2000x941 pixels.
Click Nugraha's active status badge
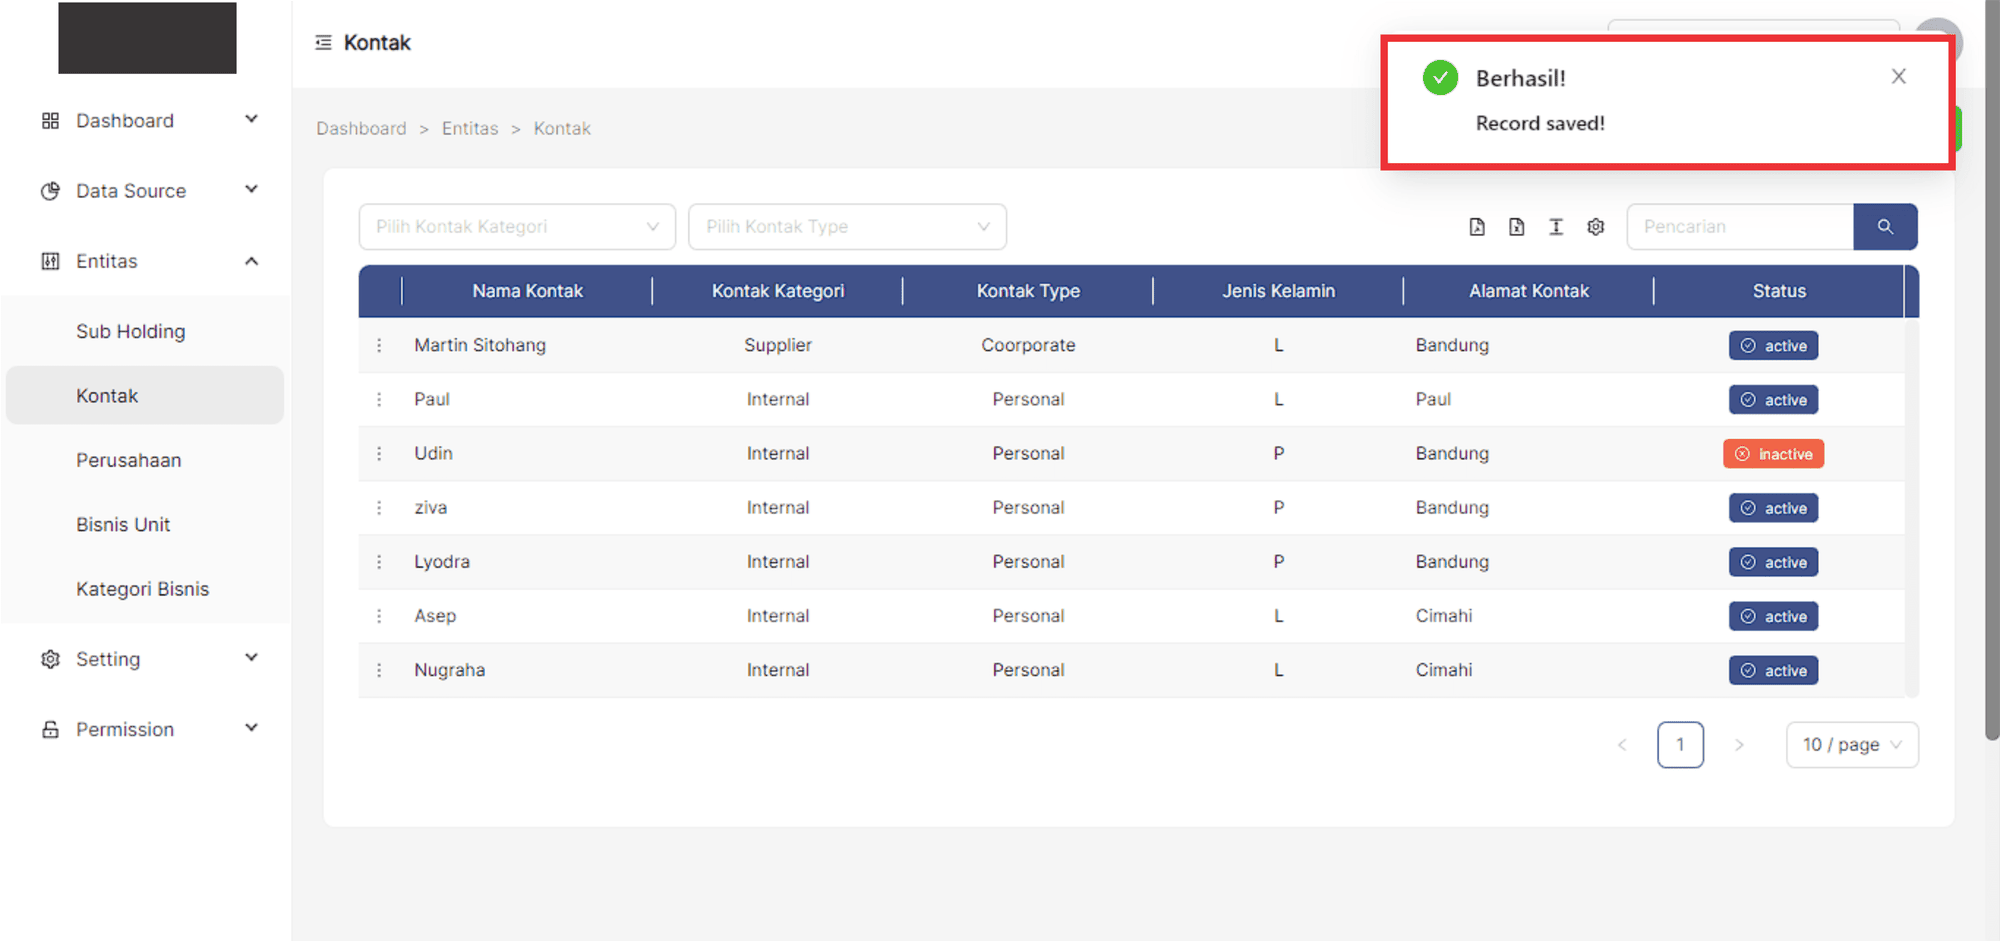tap(1773, 671)
